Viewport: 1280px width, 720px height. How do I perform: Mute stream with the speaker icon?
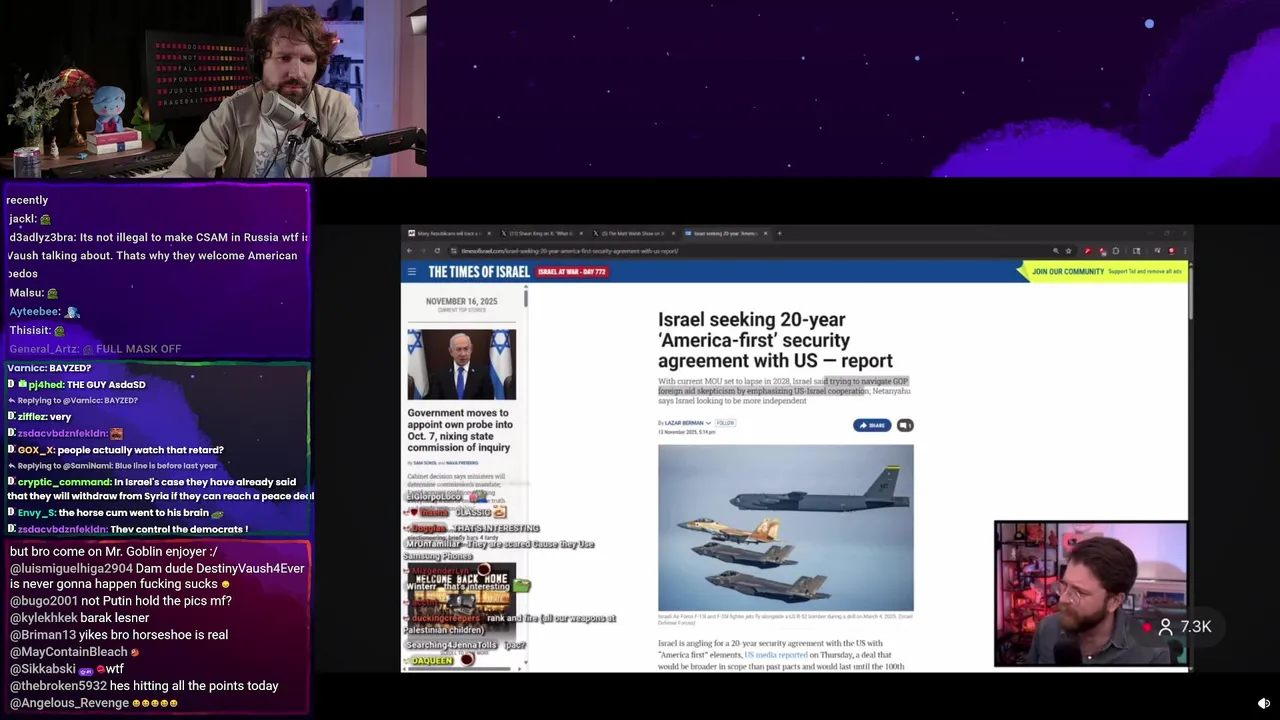(1264, 703)
